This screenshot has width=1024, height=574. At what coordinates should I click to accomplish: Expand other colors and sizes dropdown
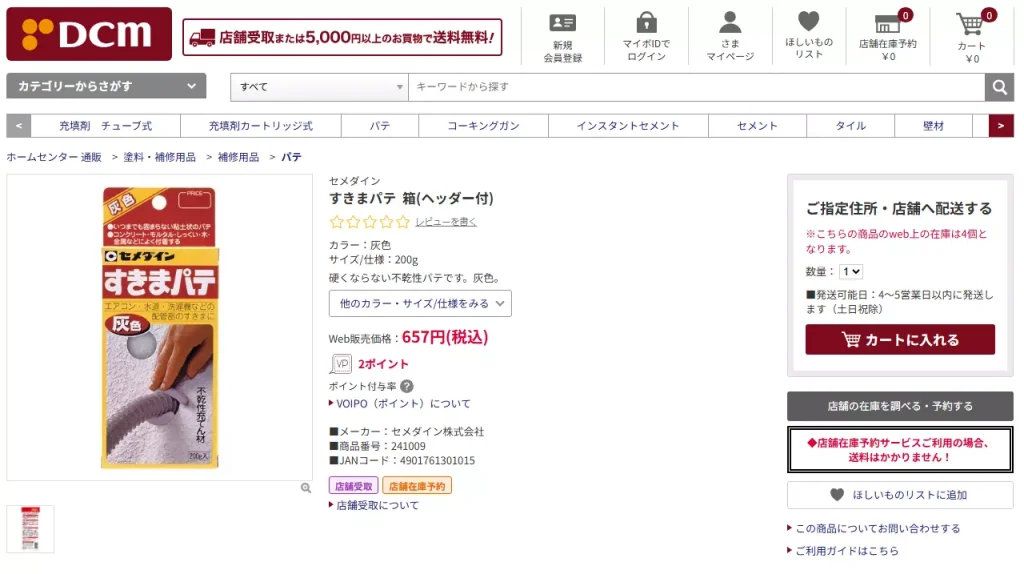(420, 304)
